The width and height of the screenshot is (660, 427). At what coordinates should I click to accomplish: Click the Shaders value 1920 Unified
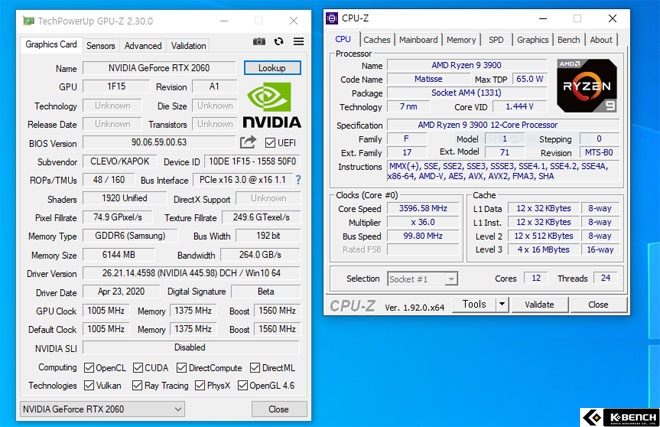pos(125,198)
